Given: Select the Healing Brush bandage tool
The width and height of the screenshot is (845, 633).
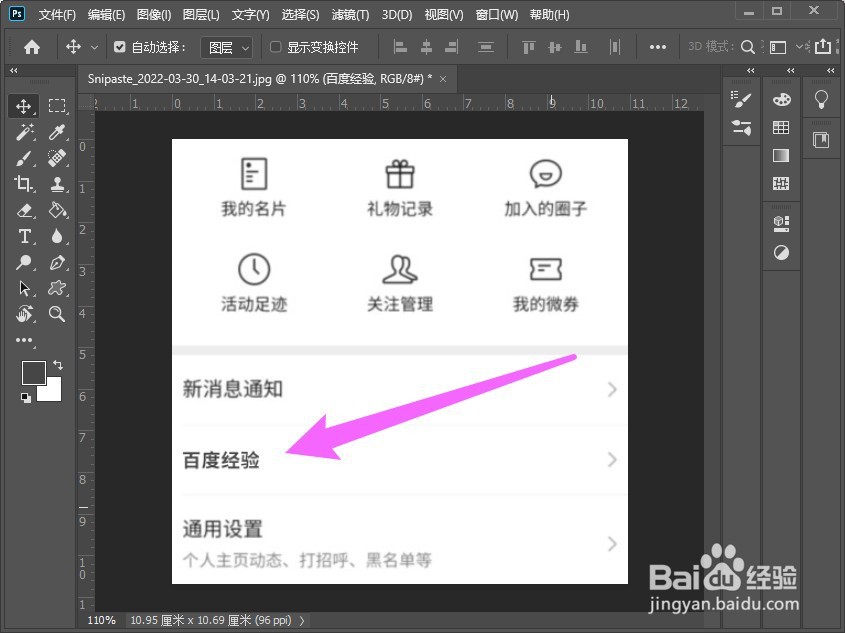Looking at the screenshot, I should 57,158.
